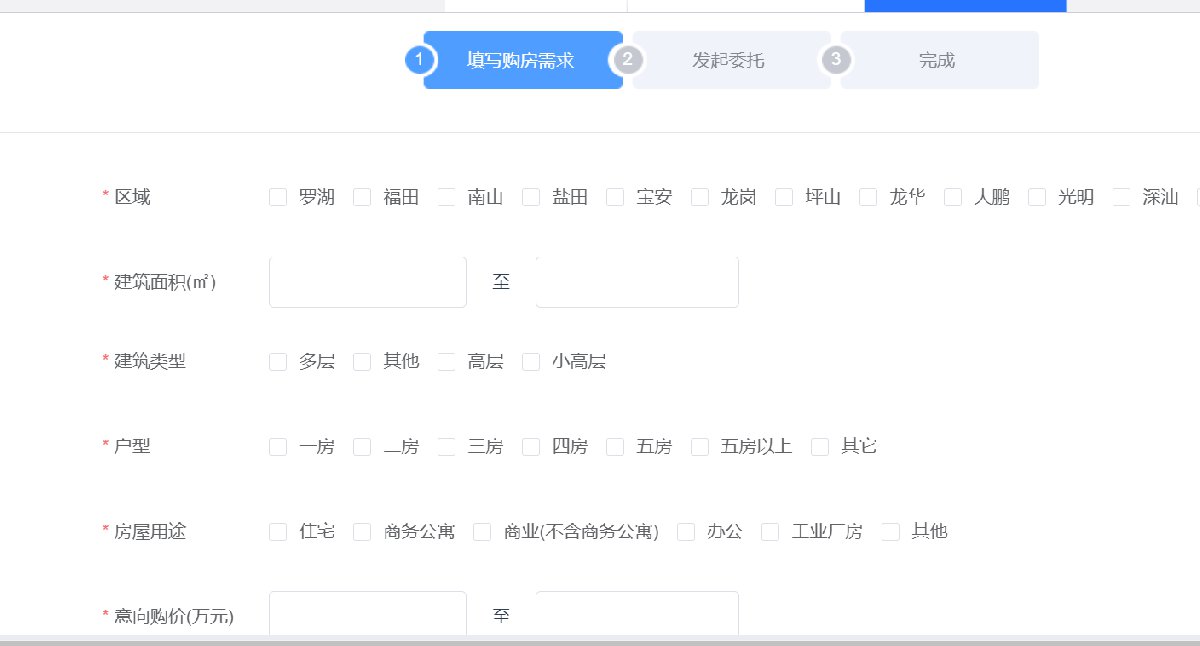Tick the 工业厂房 usage checkbox
The image size is (1200, 646).
click(770, 532)
